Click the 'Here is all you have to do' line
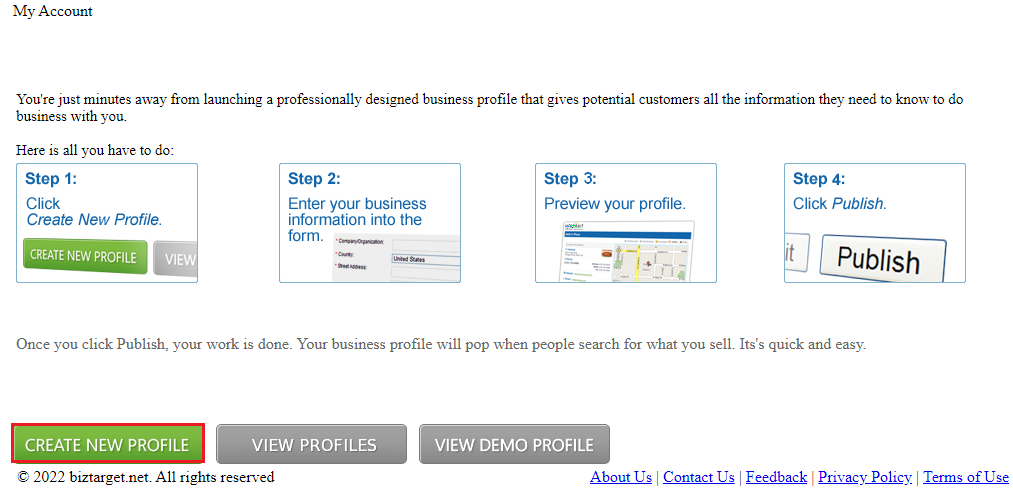1013x498 pixels. coord(95,150)
